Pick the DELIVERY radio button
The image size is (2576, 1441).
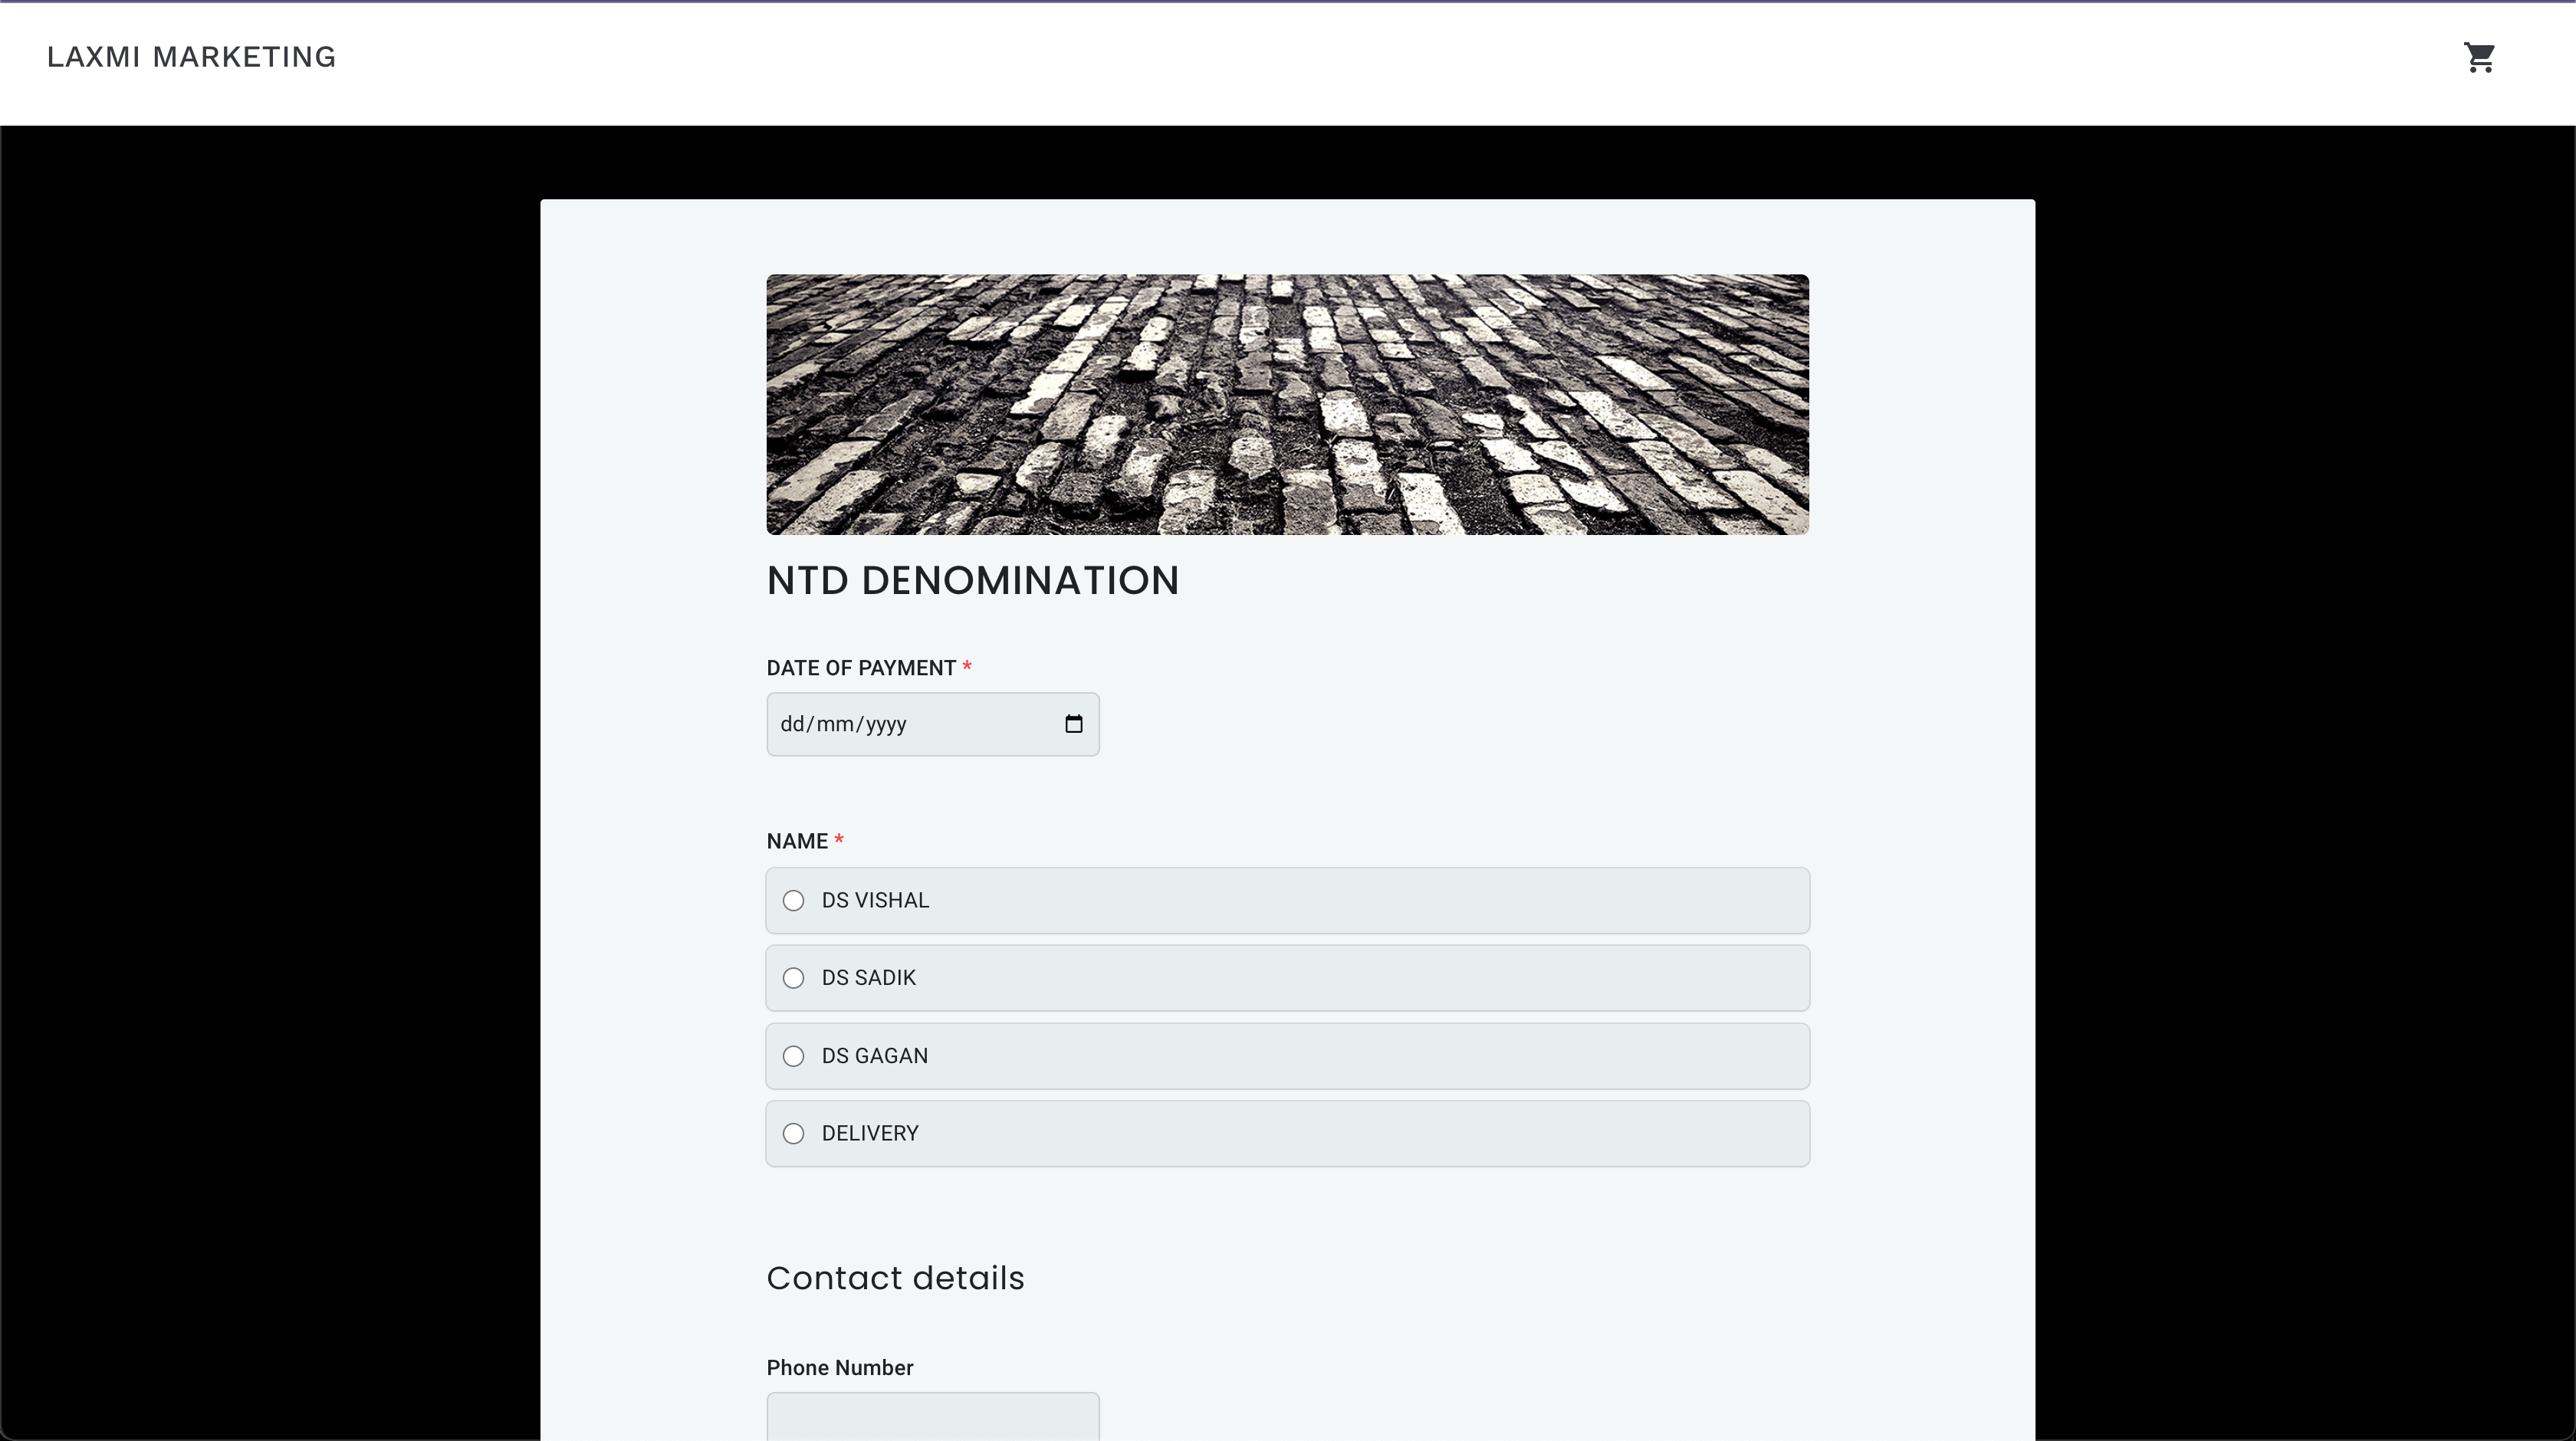(793, 1134)
